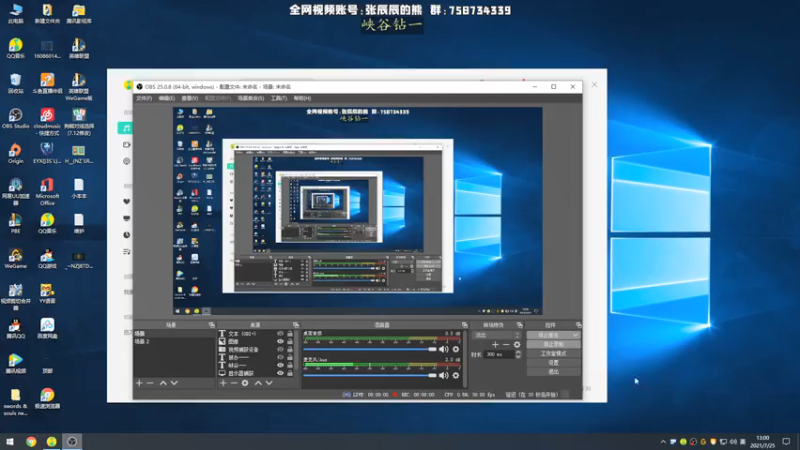Toggle the lock on the 图像 source
The height and width of the screenshot is (450, 800).
coord(290,341)
